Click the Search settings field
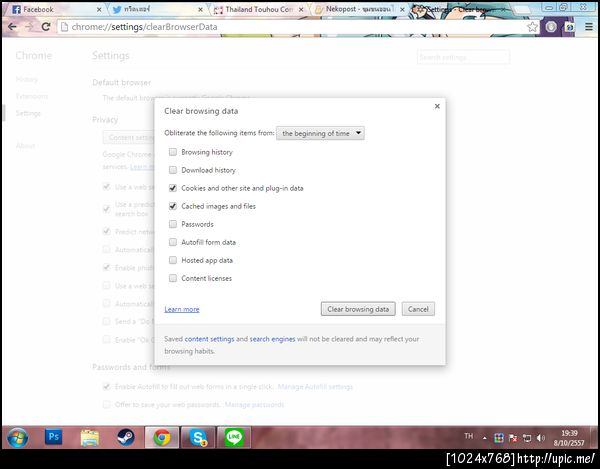The image size is (600, 469). [x=463, y=57]
